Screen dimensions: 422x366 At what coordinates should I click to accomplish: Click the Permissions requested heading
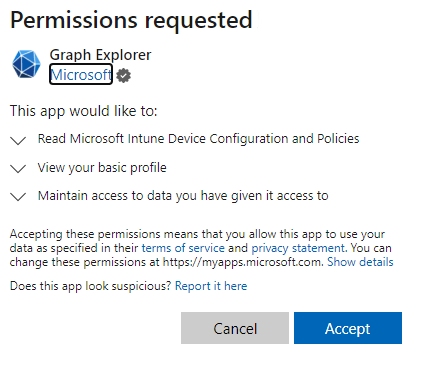pos(131,20)
